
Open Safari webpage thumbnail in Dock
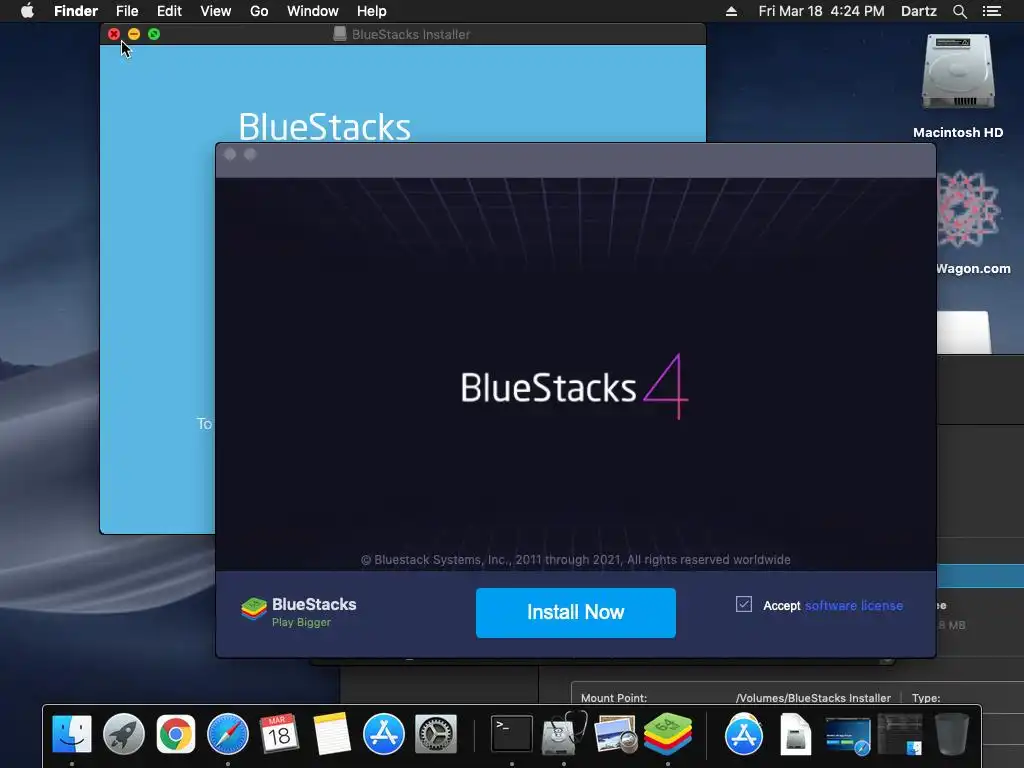(x=848, y=735)
